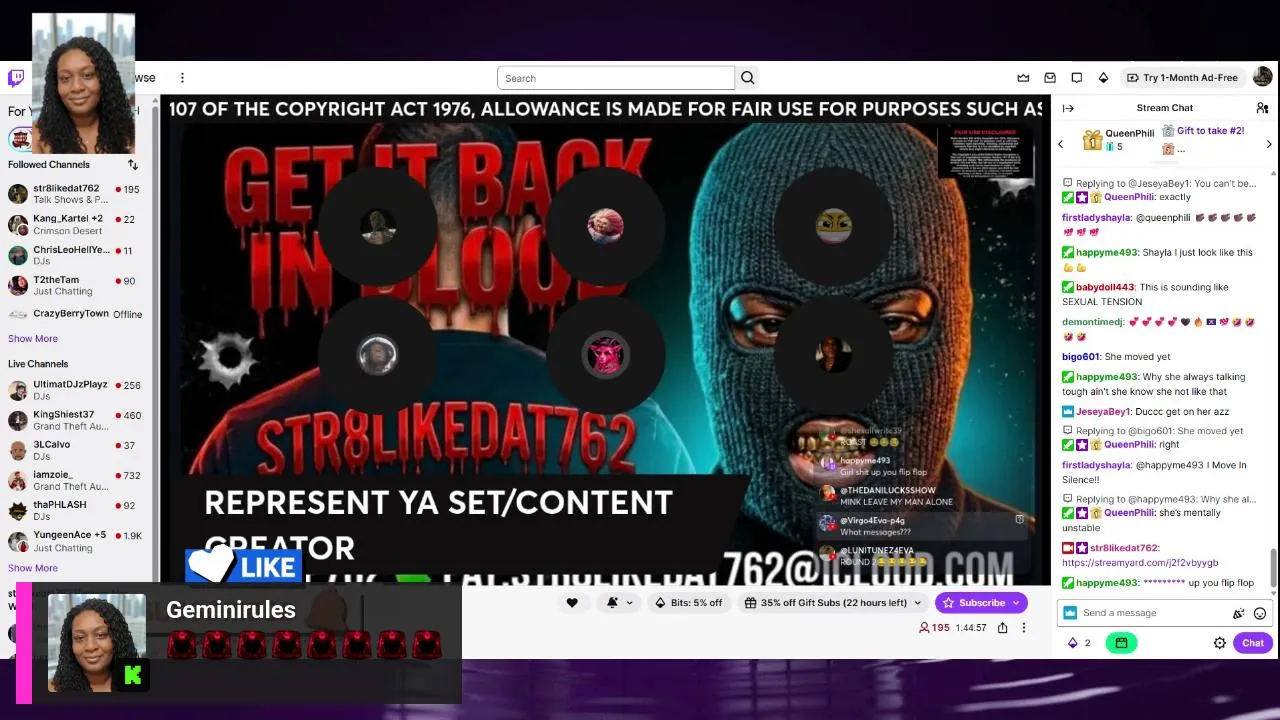Open ChrisLeoHellYe channel
This screenshot has height=720, width=1280.
(x=76, y=255)
